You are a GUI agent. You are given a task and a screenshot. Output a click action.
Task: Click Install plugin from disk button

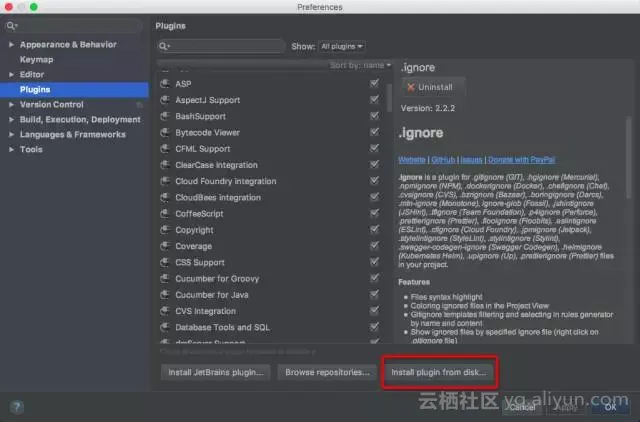(x=439, y=372)
